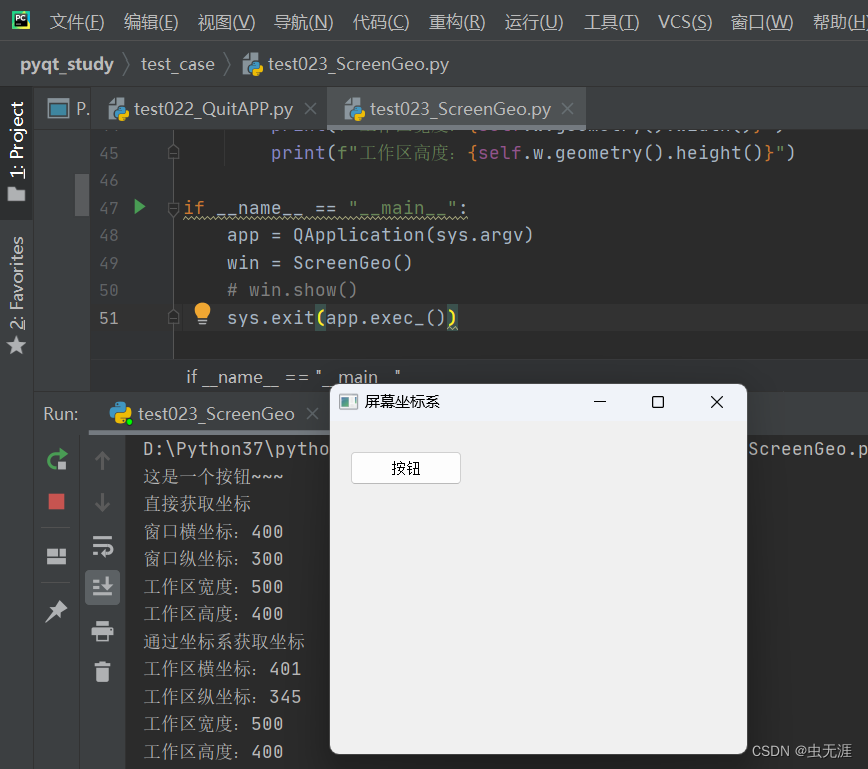Maximize the 屏幕坐标系 window
Screen dimensions: 868x769
(x=658, y=402)
